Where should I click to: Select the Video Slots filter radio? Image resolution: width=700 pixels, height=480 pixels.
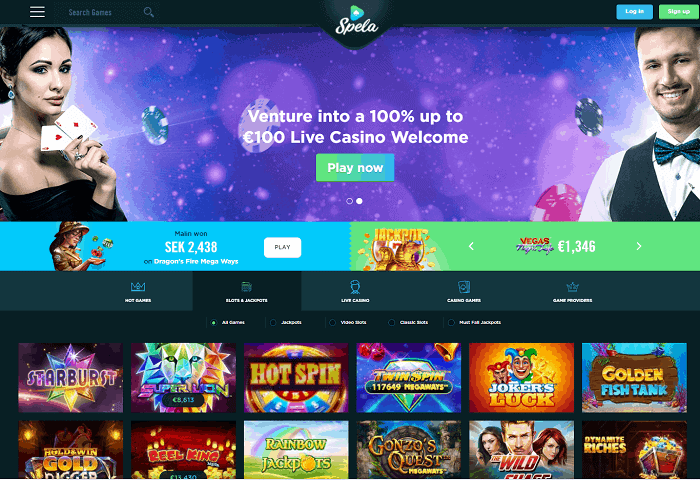pyautogui.click(x=333, y=322)
